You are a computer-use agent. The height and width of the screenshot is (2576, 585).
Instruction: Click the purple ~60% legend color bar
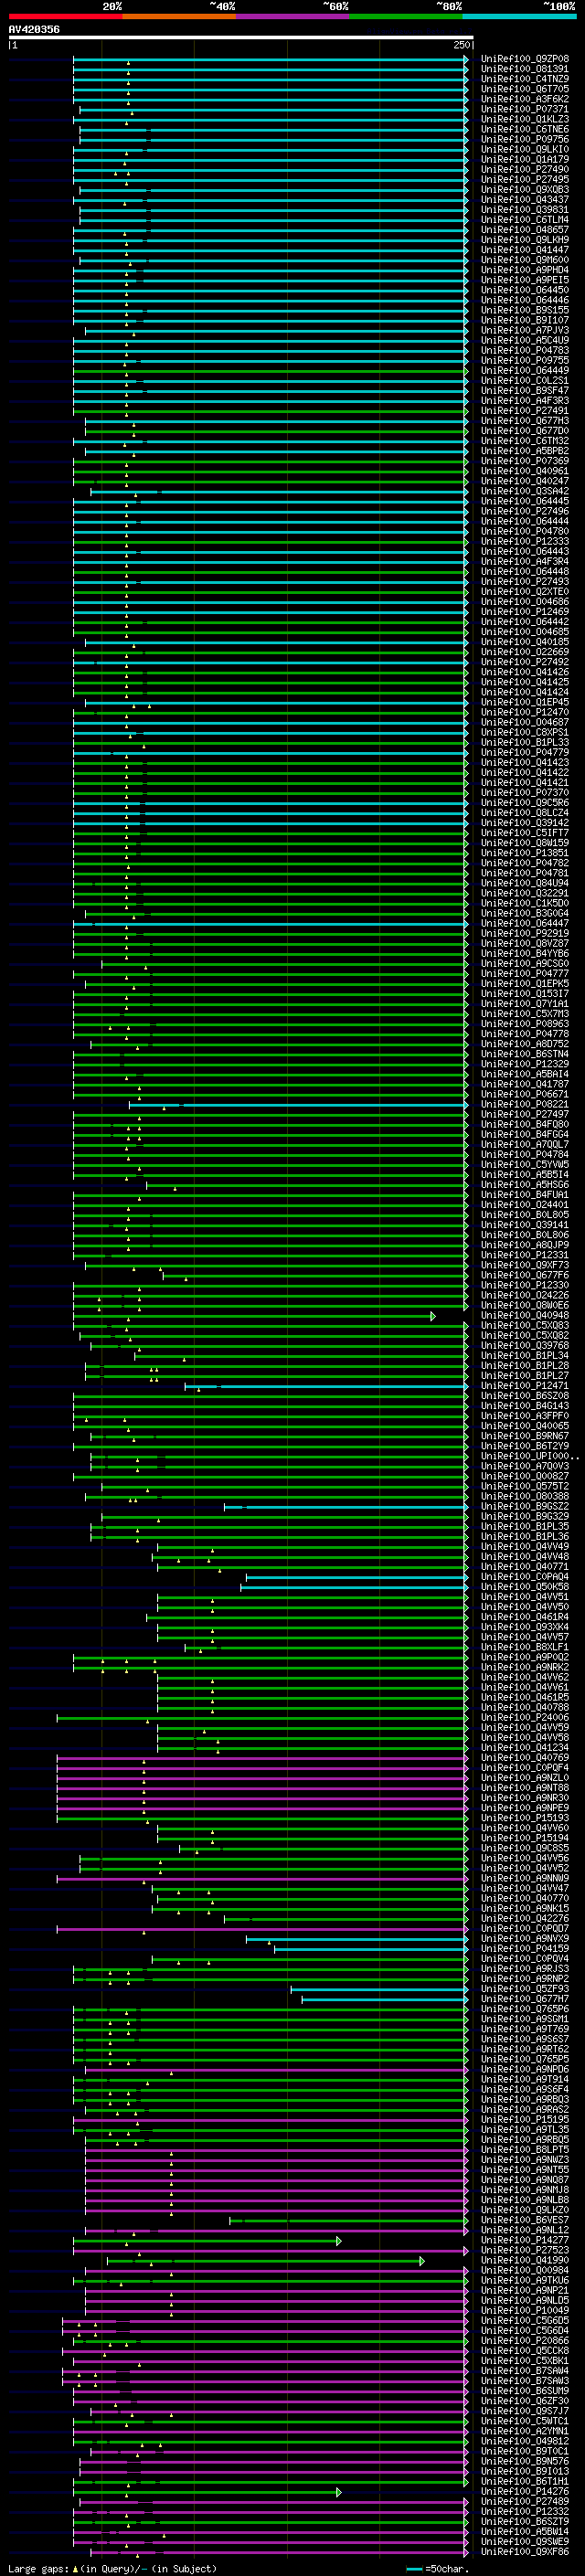click(293, 17)
